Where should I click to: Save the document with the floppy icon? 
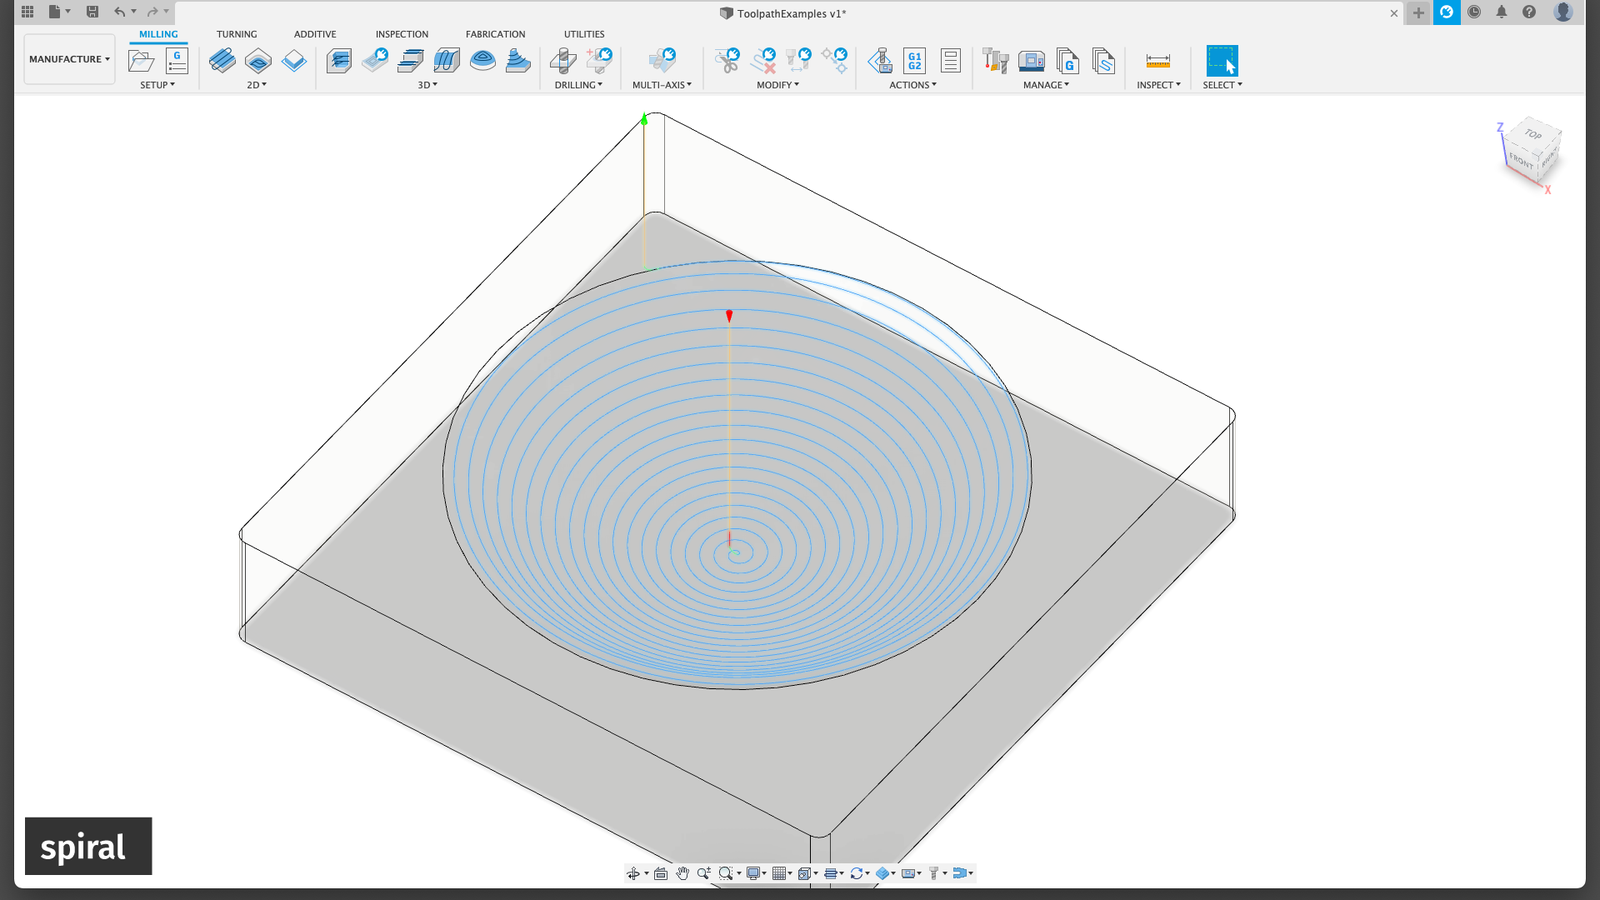(x=92, y=12)
